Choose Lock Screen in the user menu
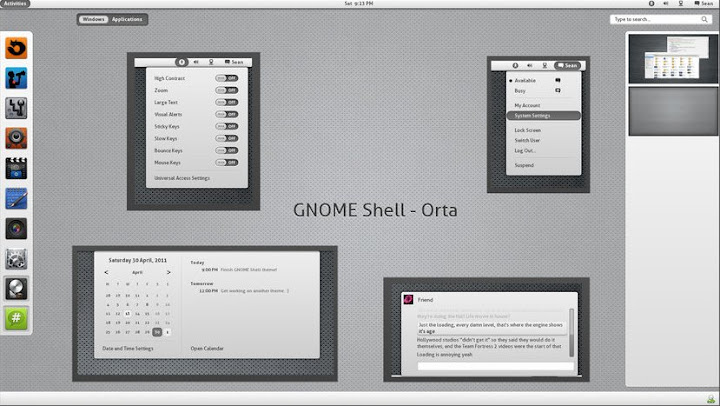Viewport: 720px width, 406px height. coord(527,130)
